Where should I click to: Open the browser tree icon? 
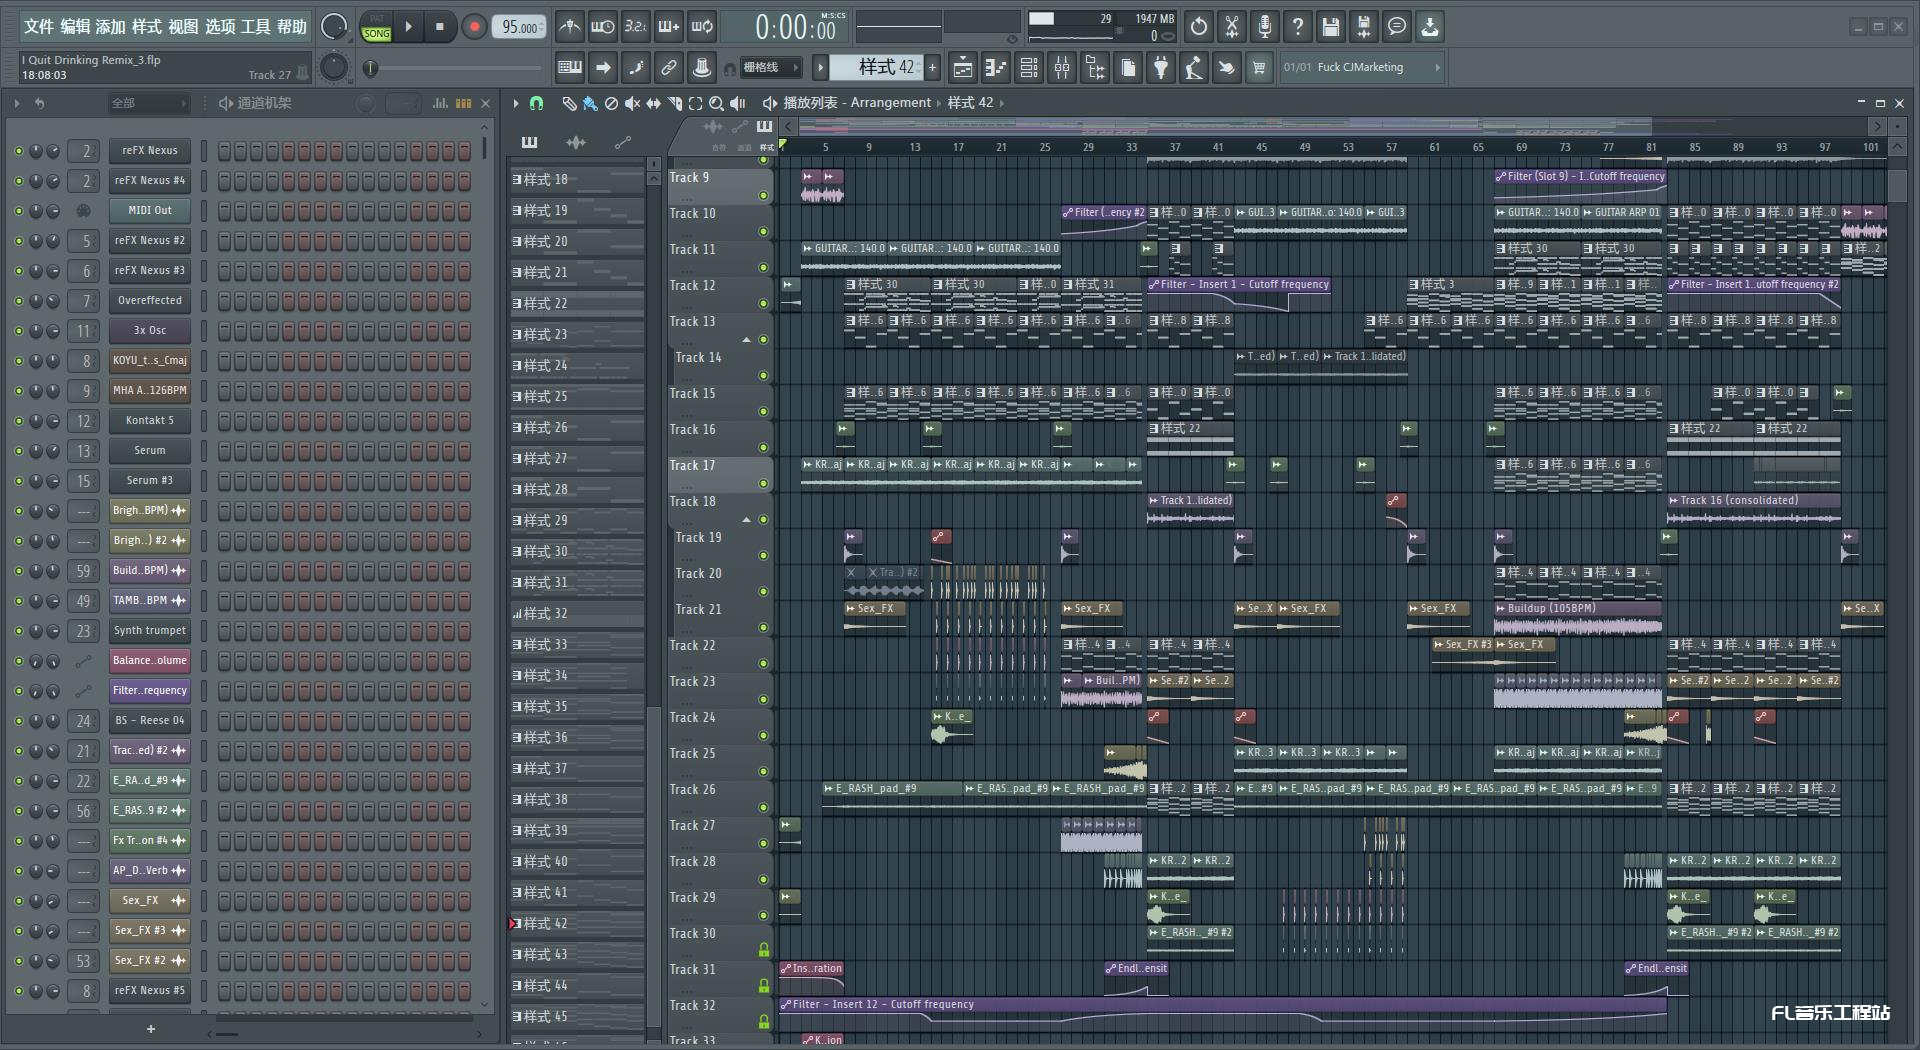1095,68
